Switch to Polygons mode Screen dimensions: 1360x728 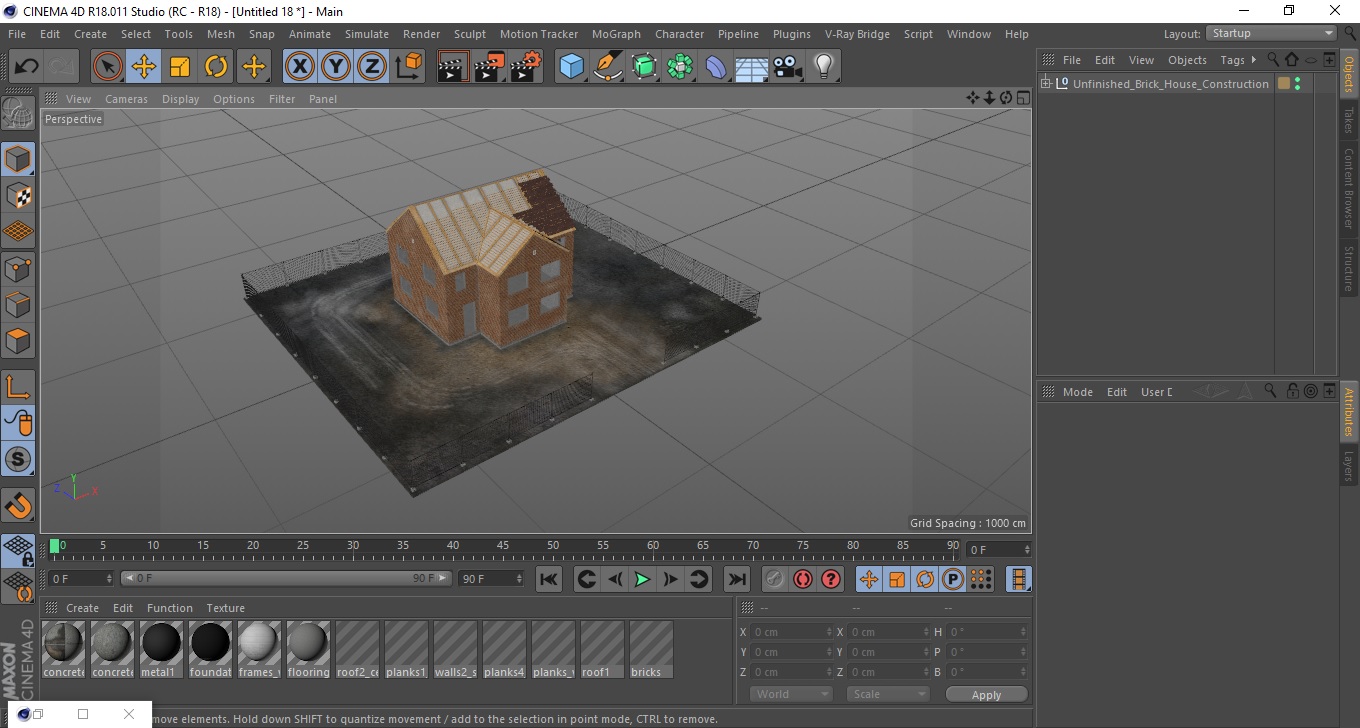pos(18,340)
